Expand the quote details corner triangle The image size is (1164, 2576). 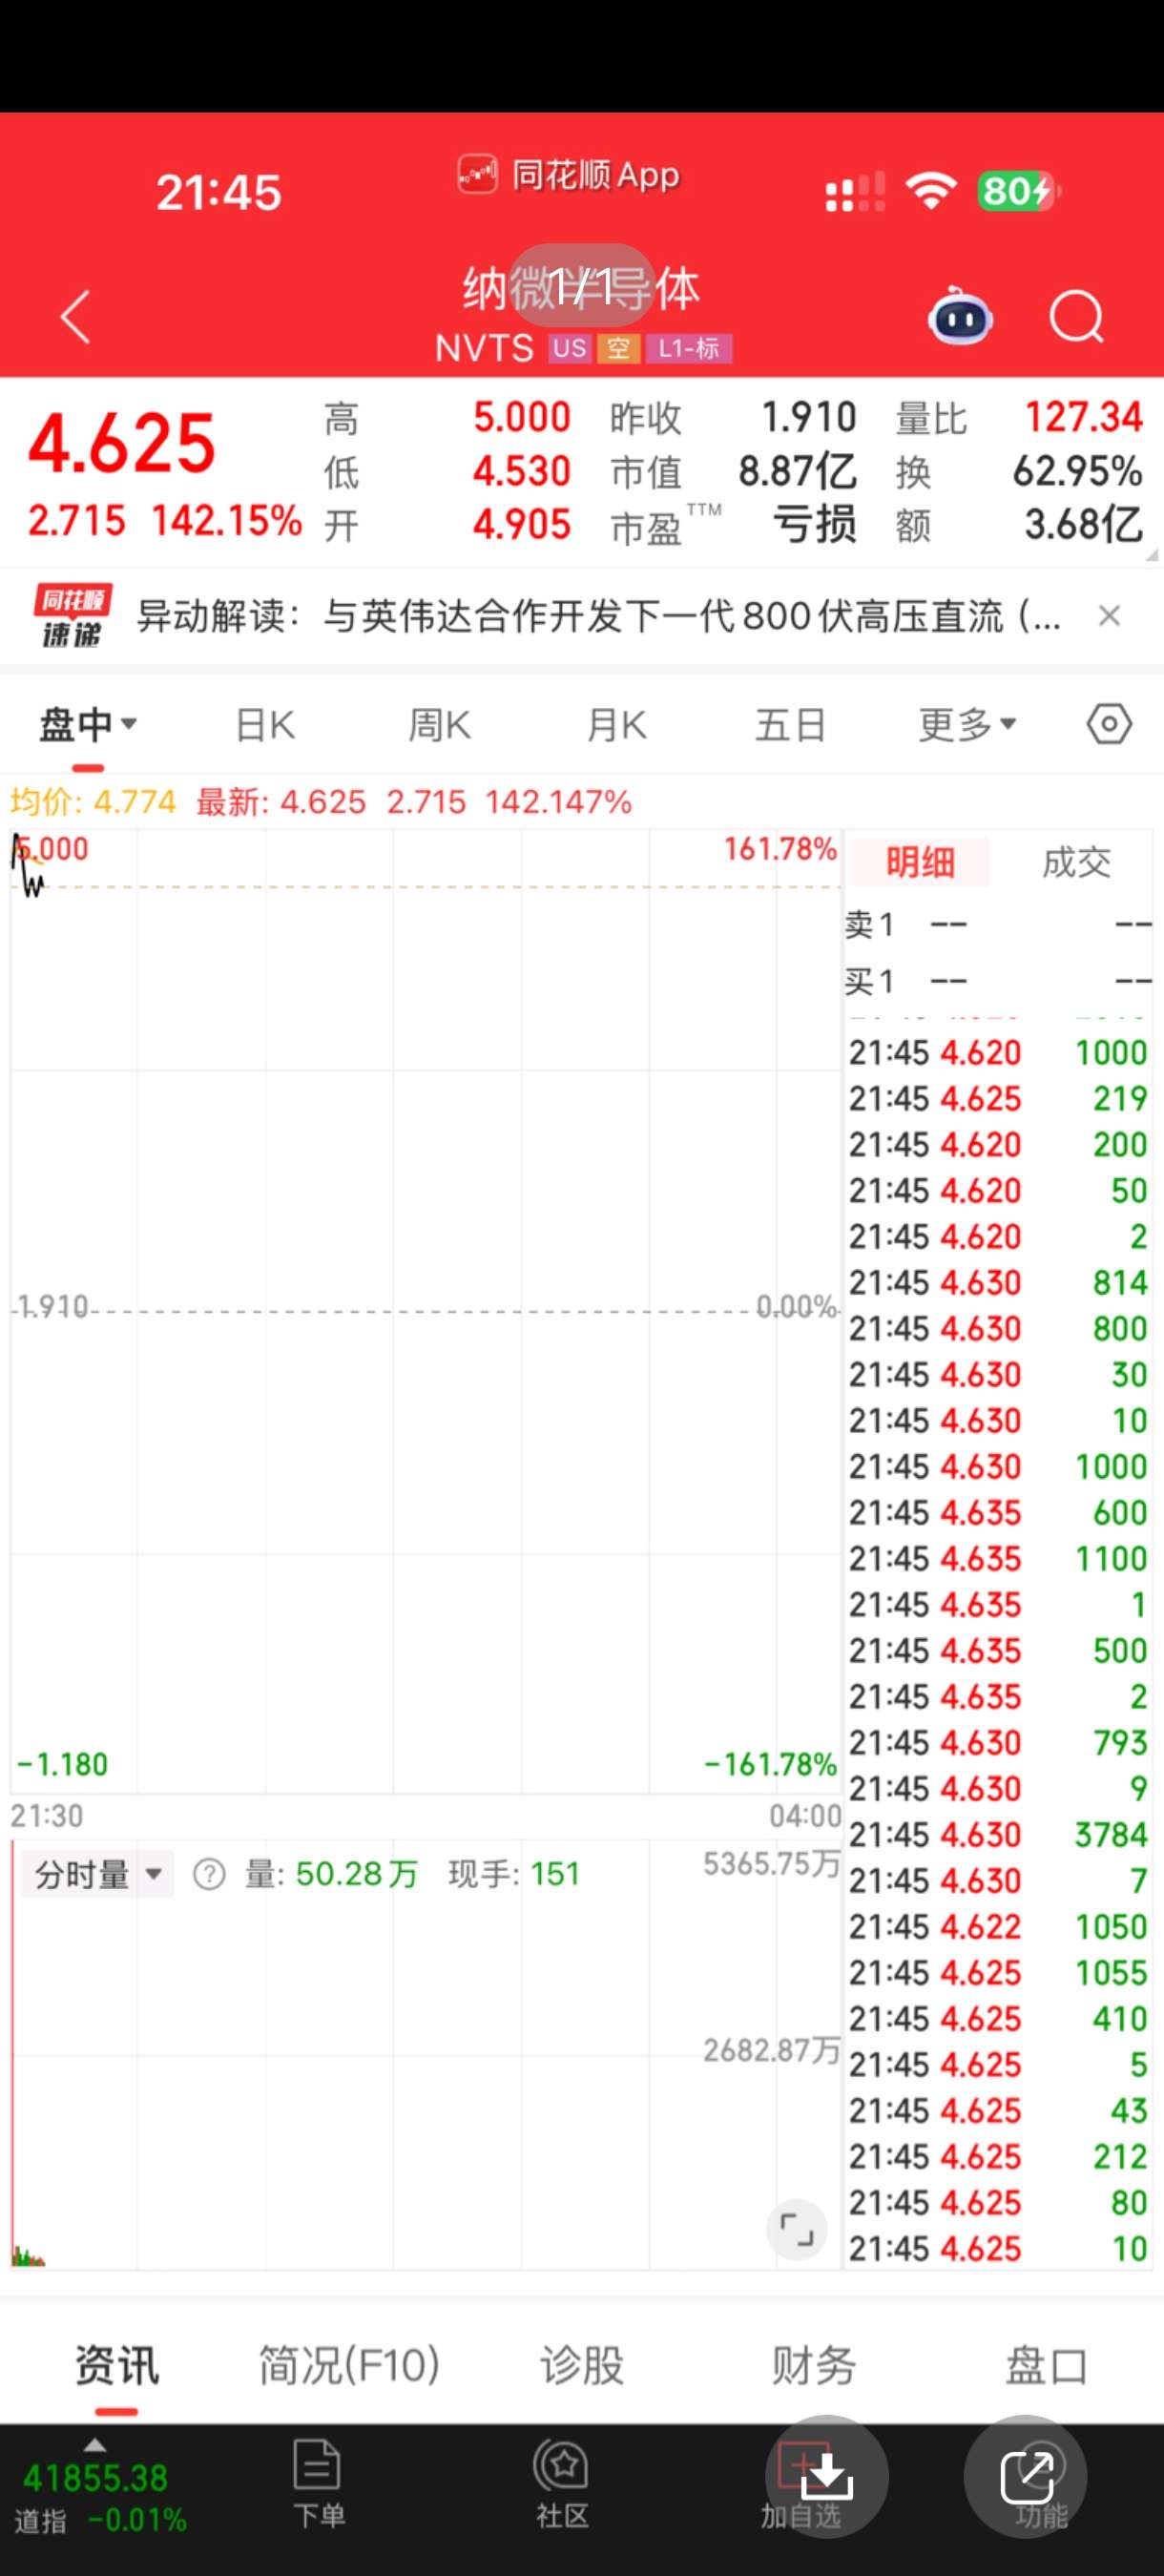(x=1152, y=554)
